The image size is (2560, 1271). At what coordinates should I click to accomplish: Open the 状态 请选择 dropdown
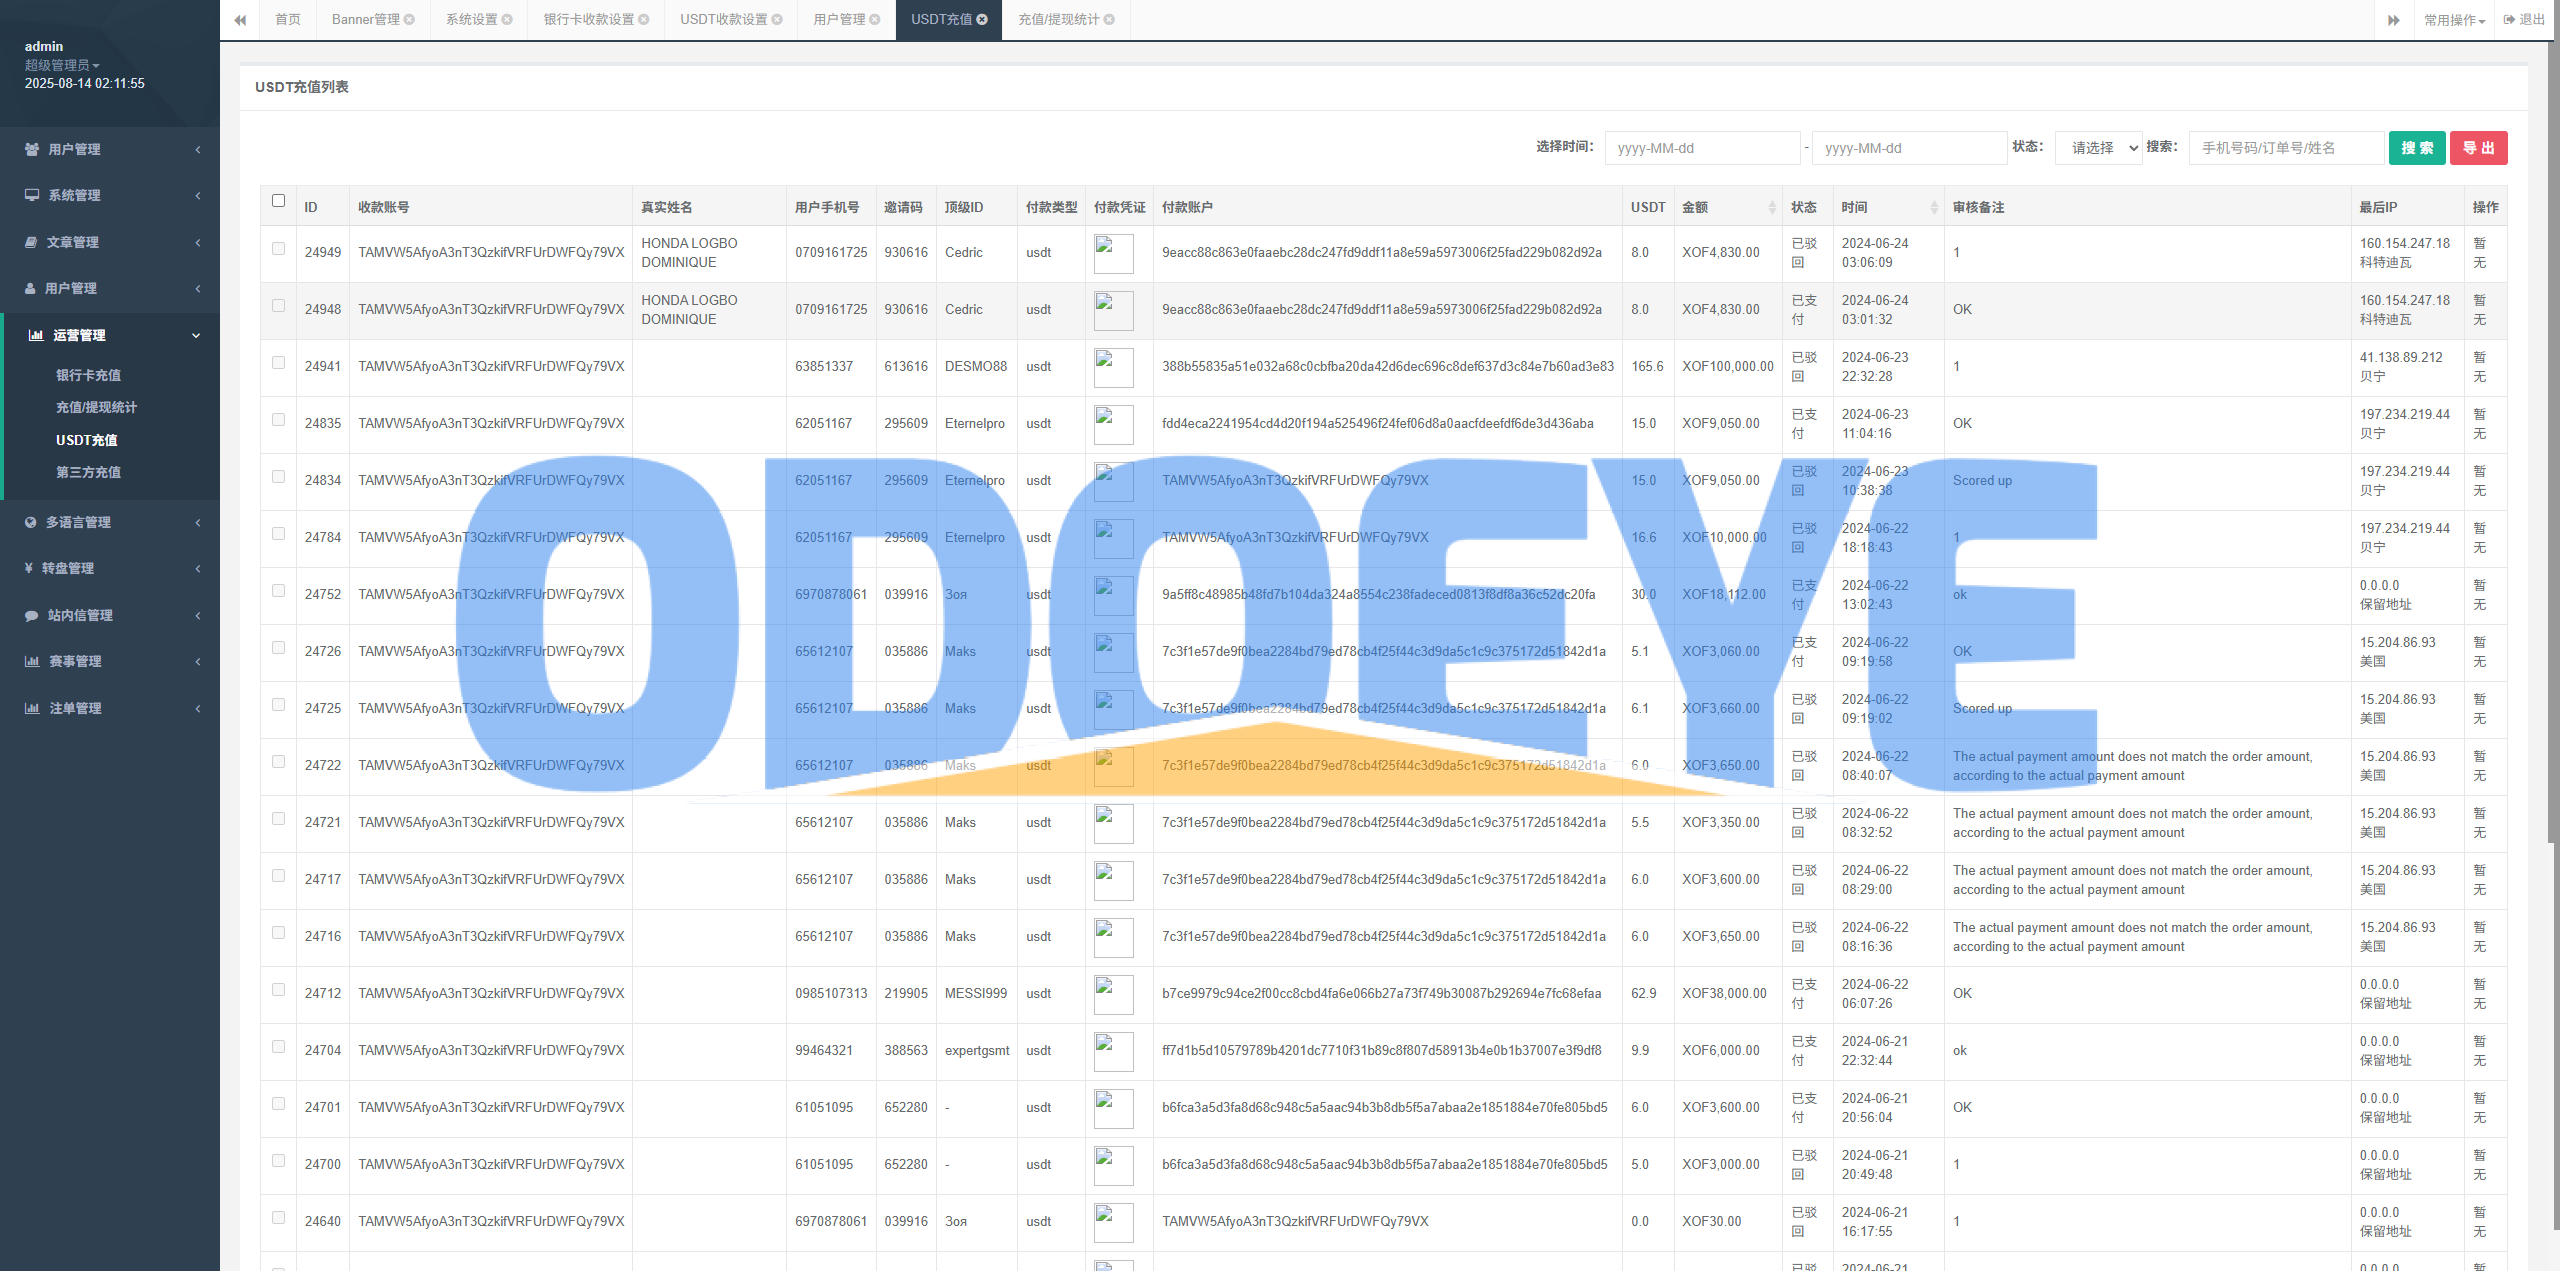pos(2098,148)
